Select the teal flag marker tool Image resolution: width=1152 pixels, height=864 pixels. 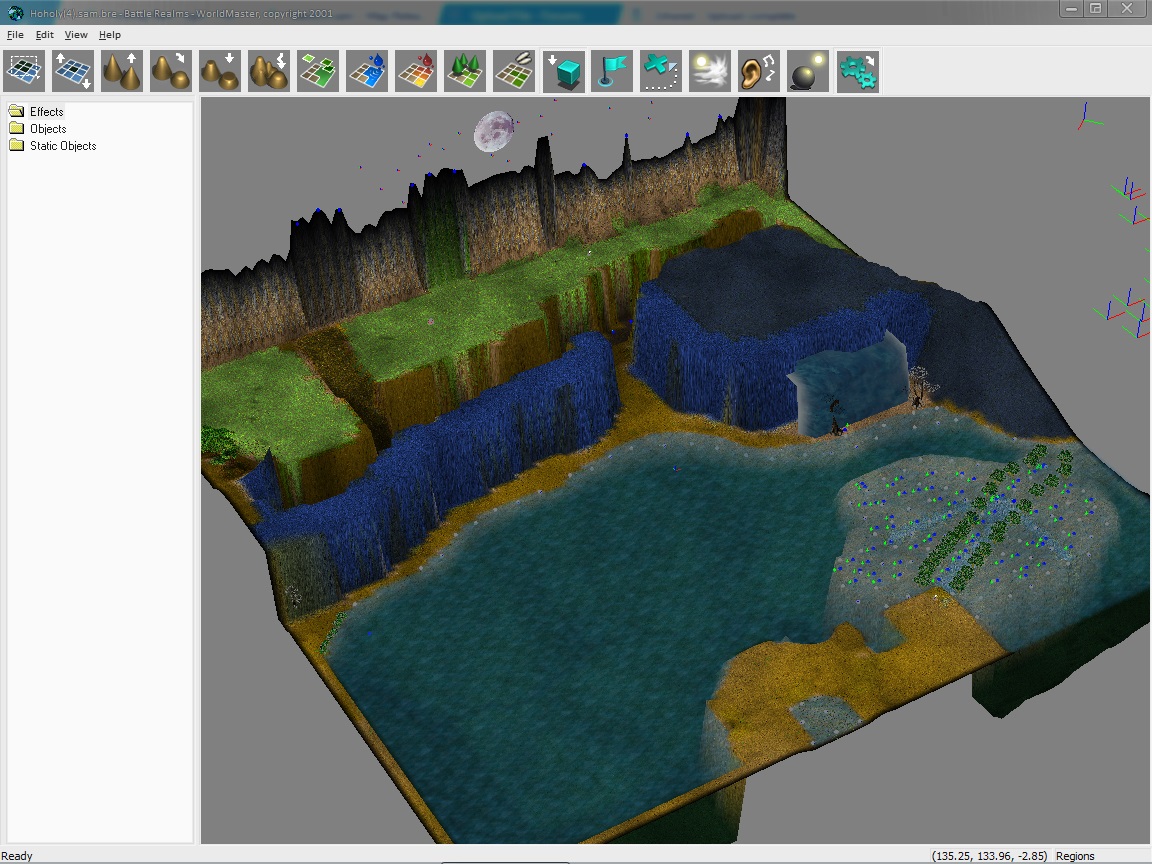pos(612,72)
